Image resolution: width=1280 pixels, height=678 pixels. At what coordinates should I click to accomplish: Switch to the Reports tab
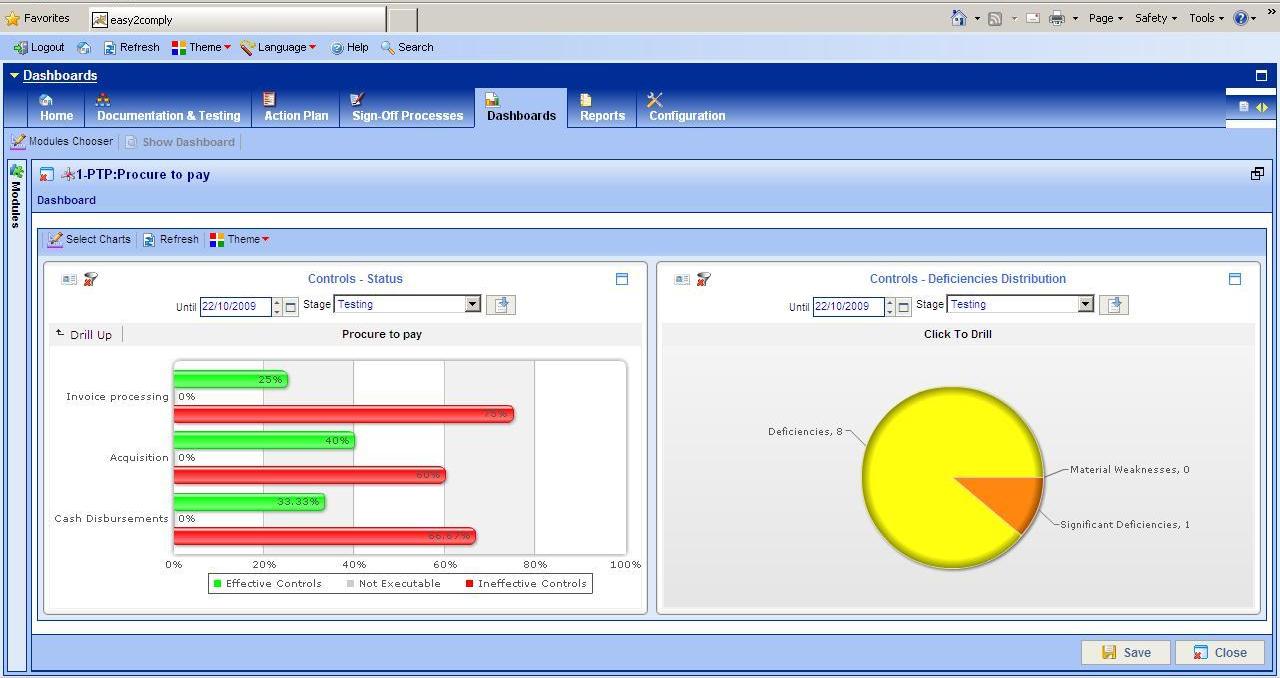pos(602,108)
